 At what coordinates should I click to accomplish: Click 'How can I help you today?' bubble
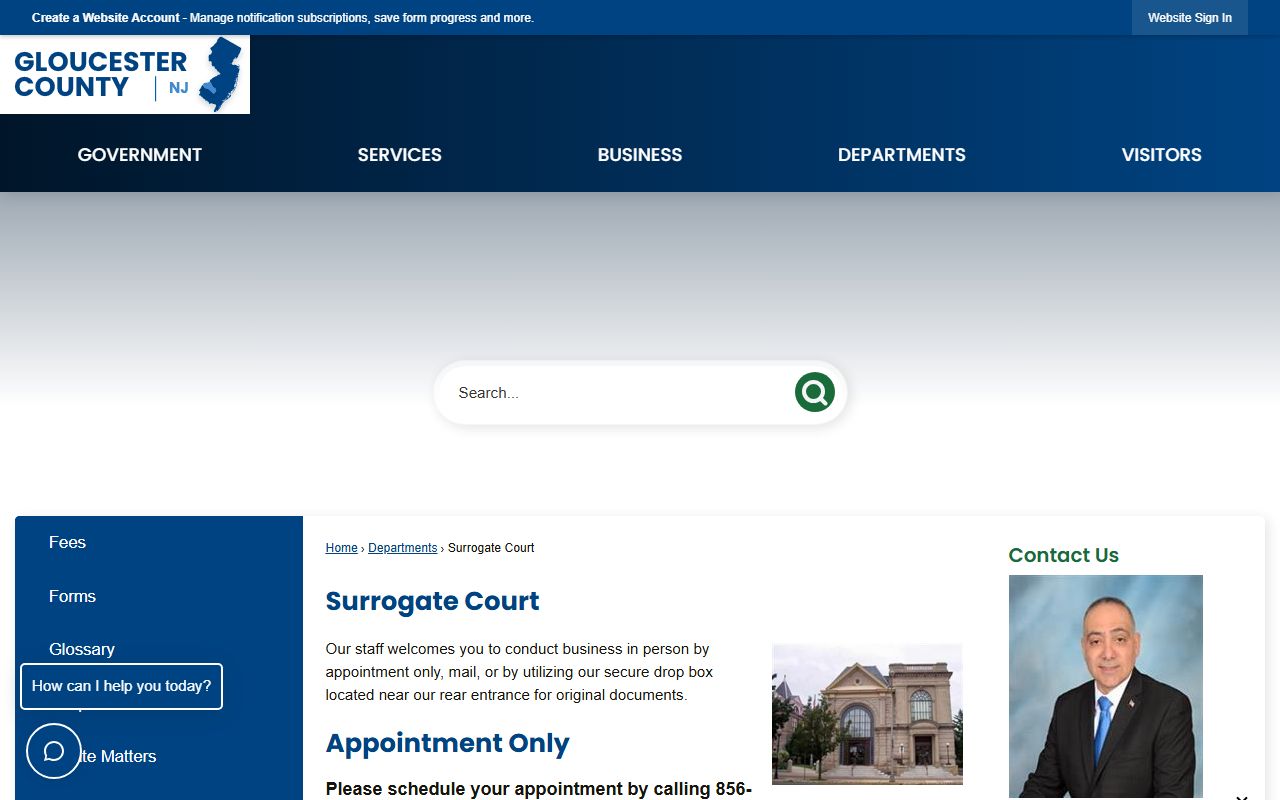tap(121, 686)
